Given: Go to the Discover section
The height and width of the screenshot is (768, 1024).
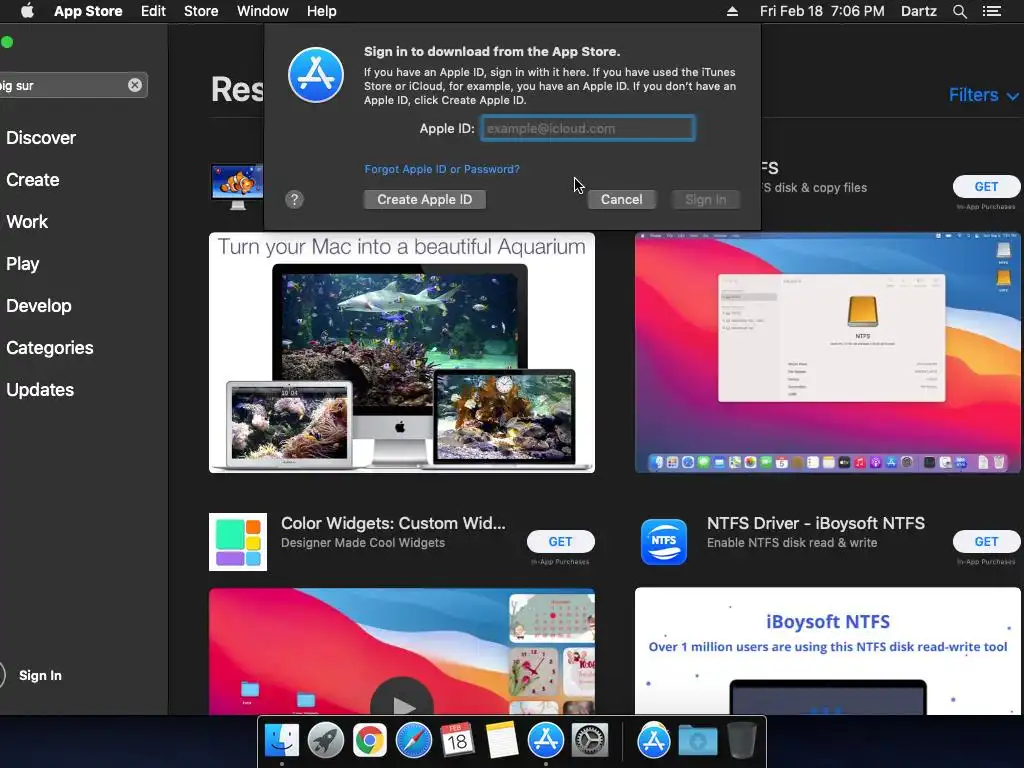Looking at the screenshot, I should 41,138.
